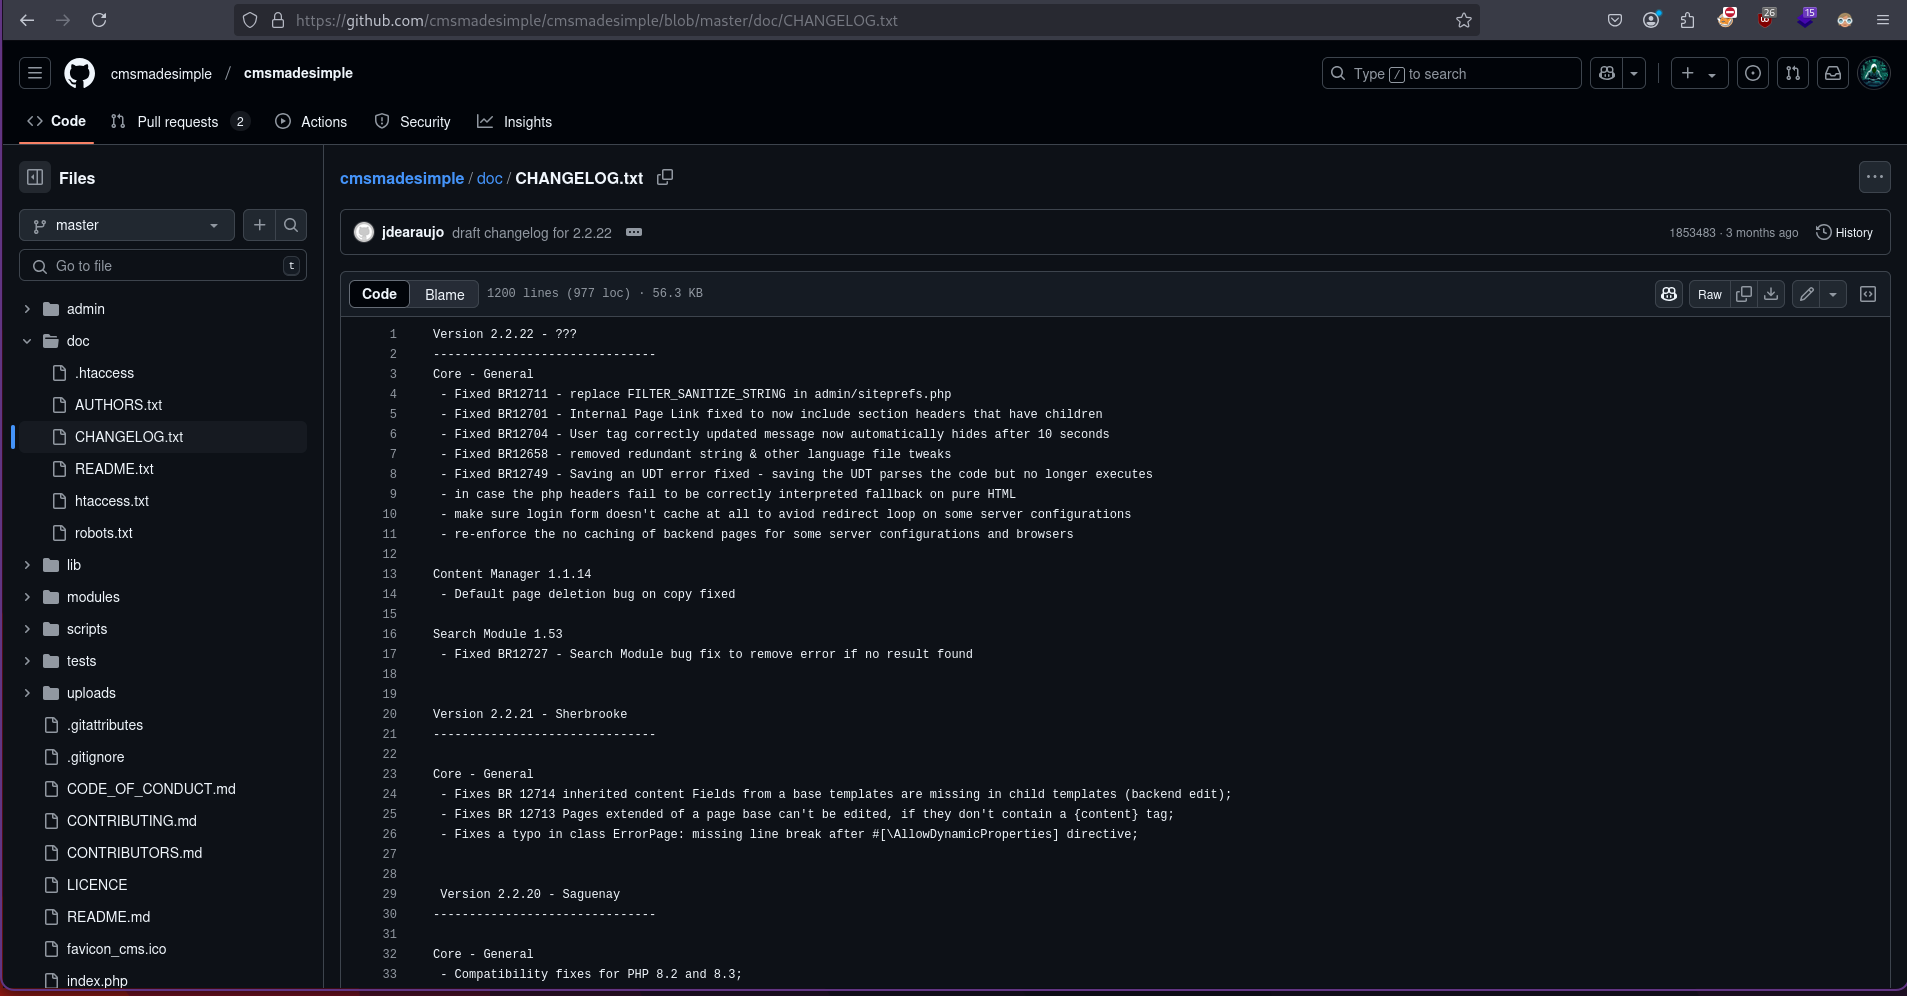Open Copilot dropdown arrow in header
The width and height of the screenshot is (1907, 996).
pos(1634,73)
